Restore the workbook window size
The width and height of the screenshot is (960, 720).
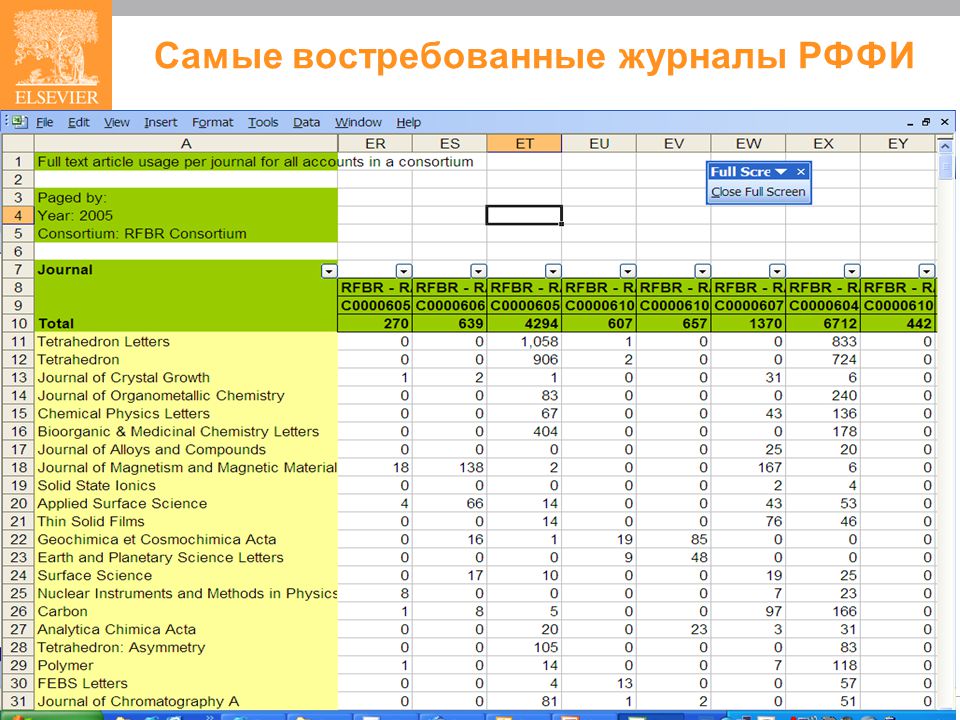pyautogui.click(x=926, y=122)
